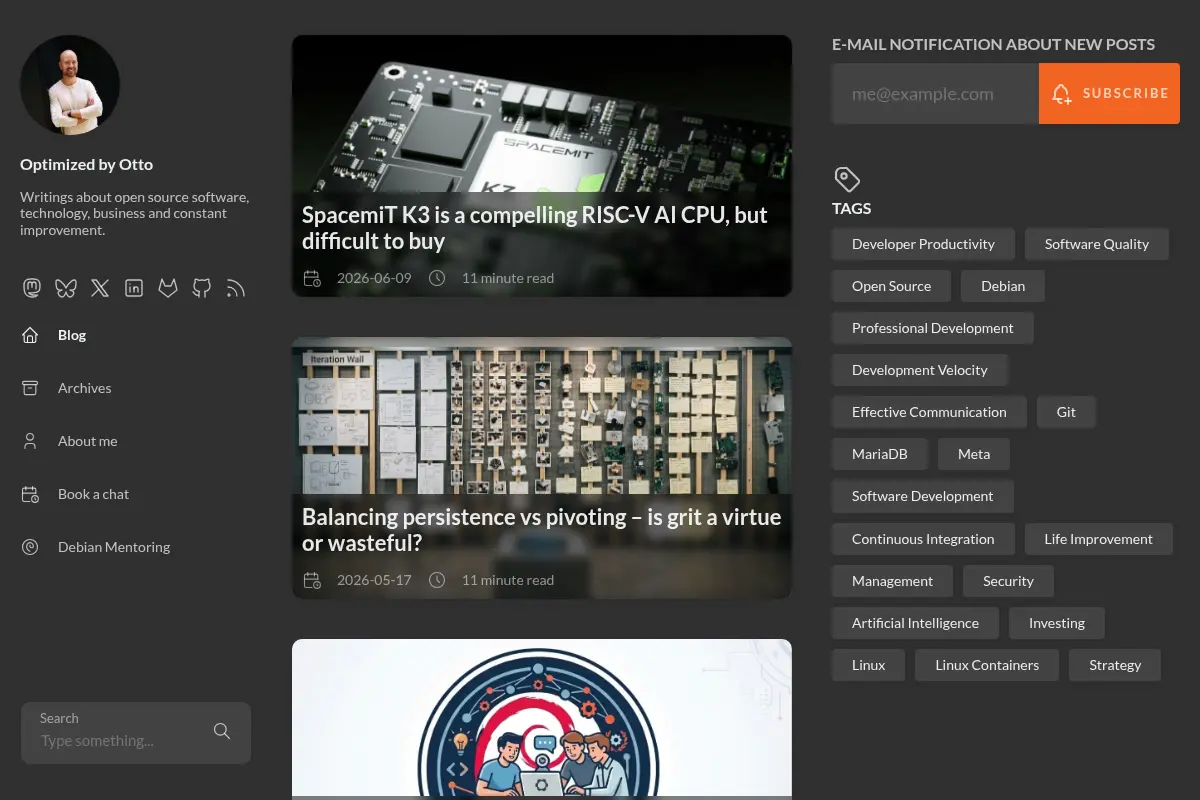Focus the me@example.com email field
The image size is (1200, 800).
pyautogui.click(x=935, y=94)
